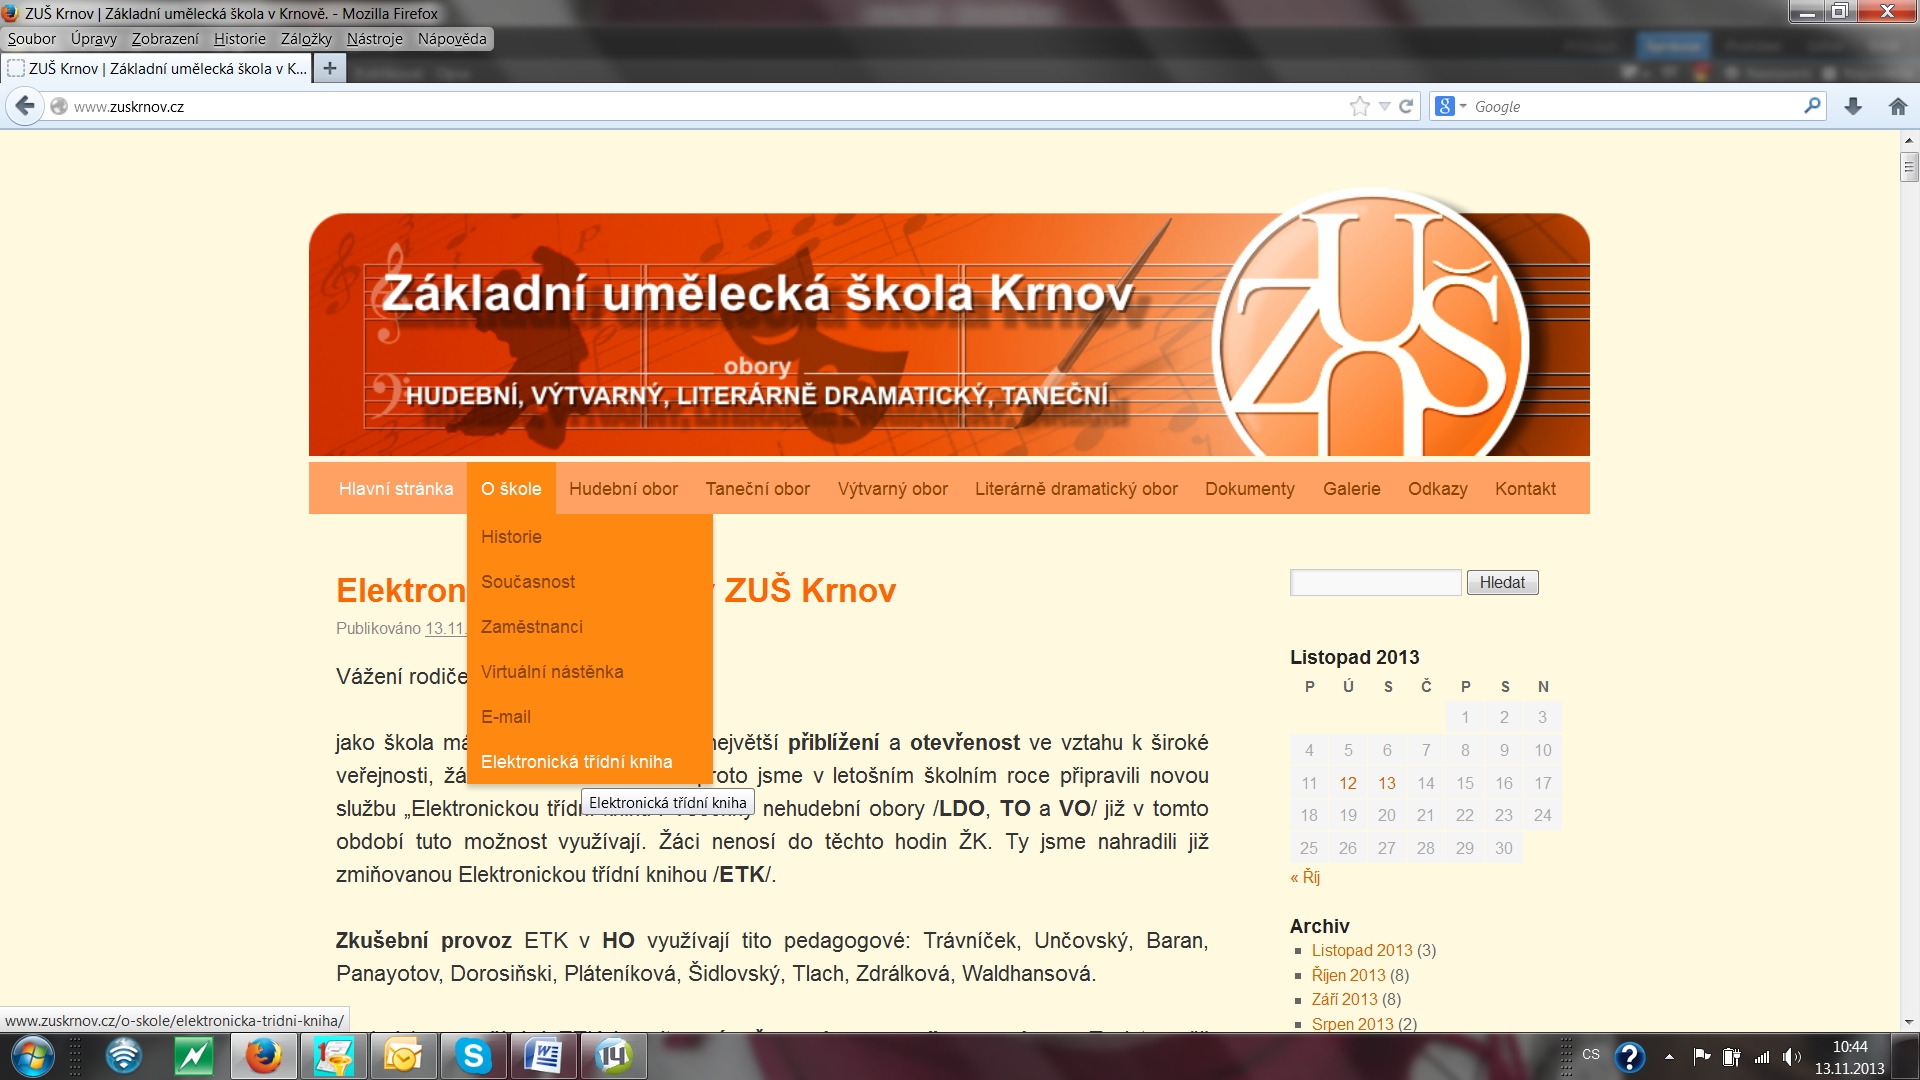The height and width of the screenshot is (1080, 1920).
Task: Open the Záložky menu
Action: click(306, 39)
